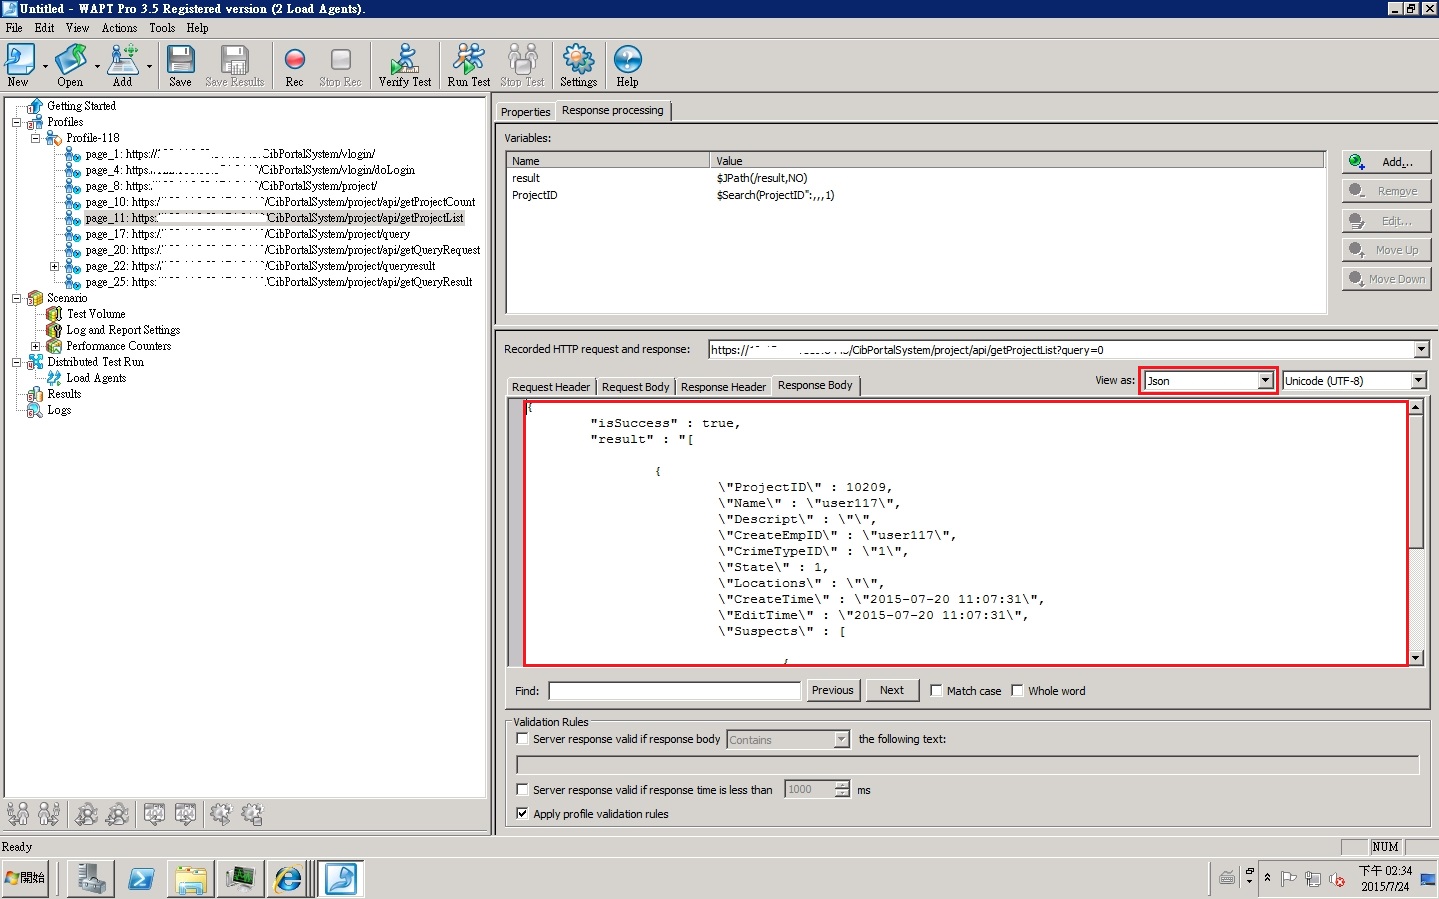This screenshot has height=899, width=1439.
Task: Switch to the Request Header tab
Action: (x=550, y=386)
